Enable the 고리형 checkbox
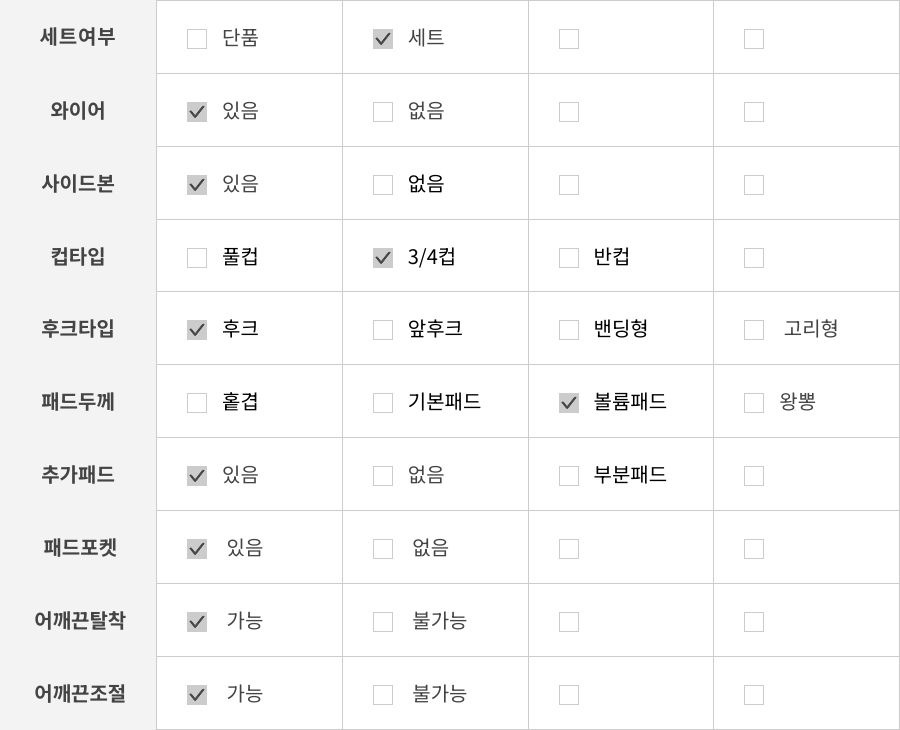This screenshot has width=900, height=730. pos(754,330)
